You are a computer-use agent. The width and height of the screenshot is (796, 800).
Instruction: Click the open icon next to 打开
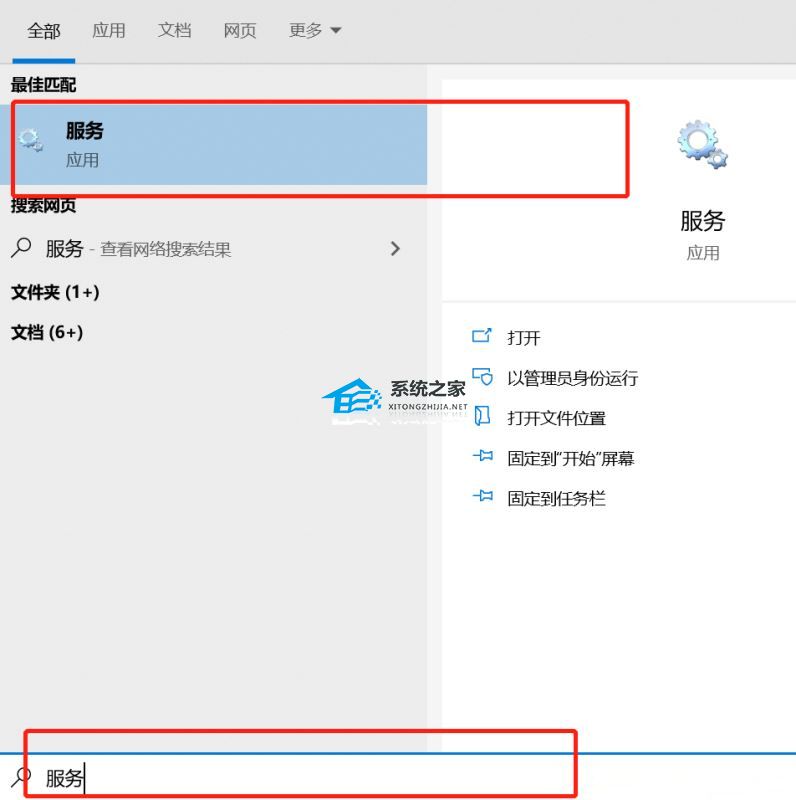coord(482,336)
